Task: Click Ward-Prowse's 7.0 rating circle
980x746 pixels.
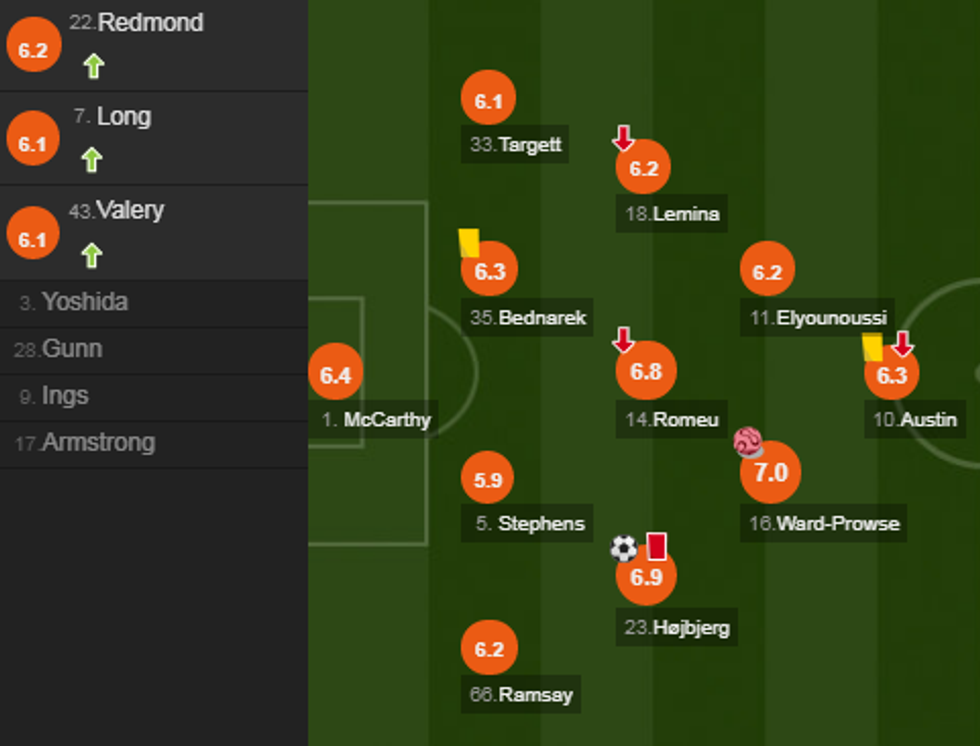Action: 770,473
